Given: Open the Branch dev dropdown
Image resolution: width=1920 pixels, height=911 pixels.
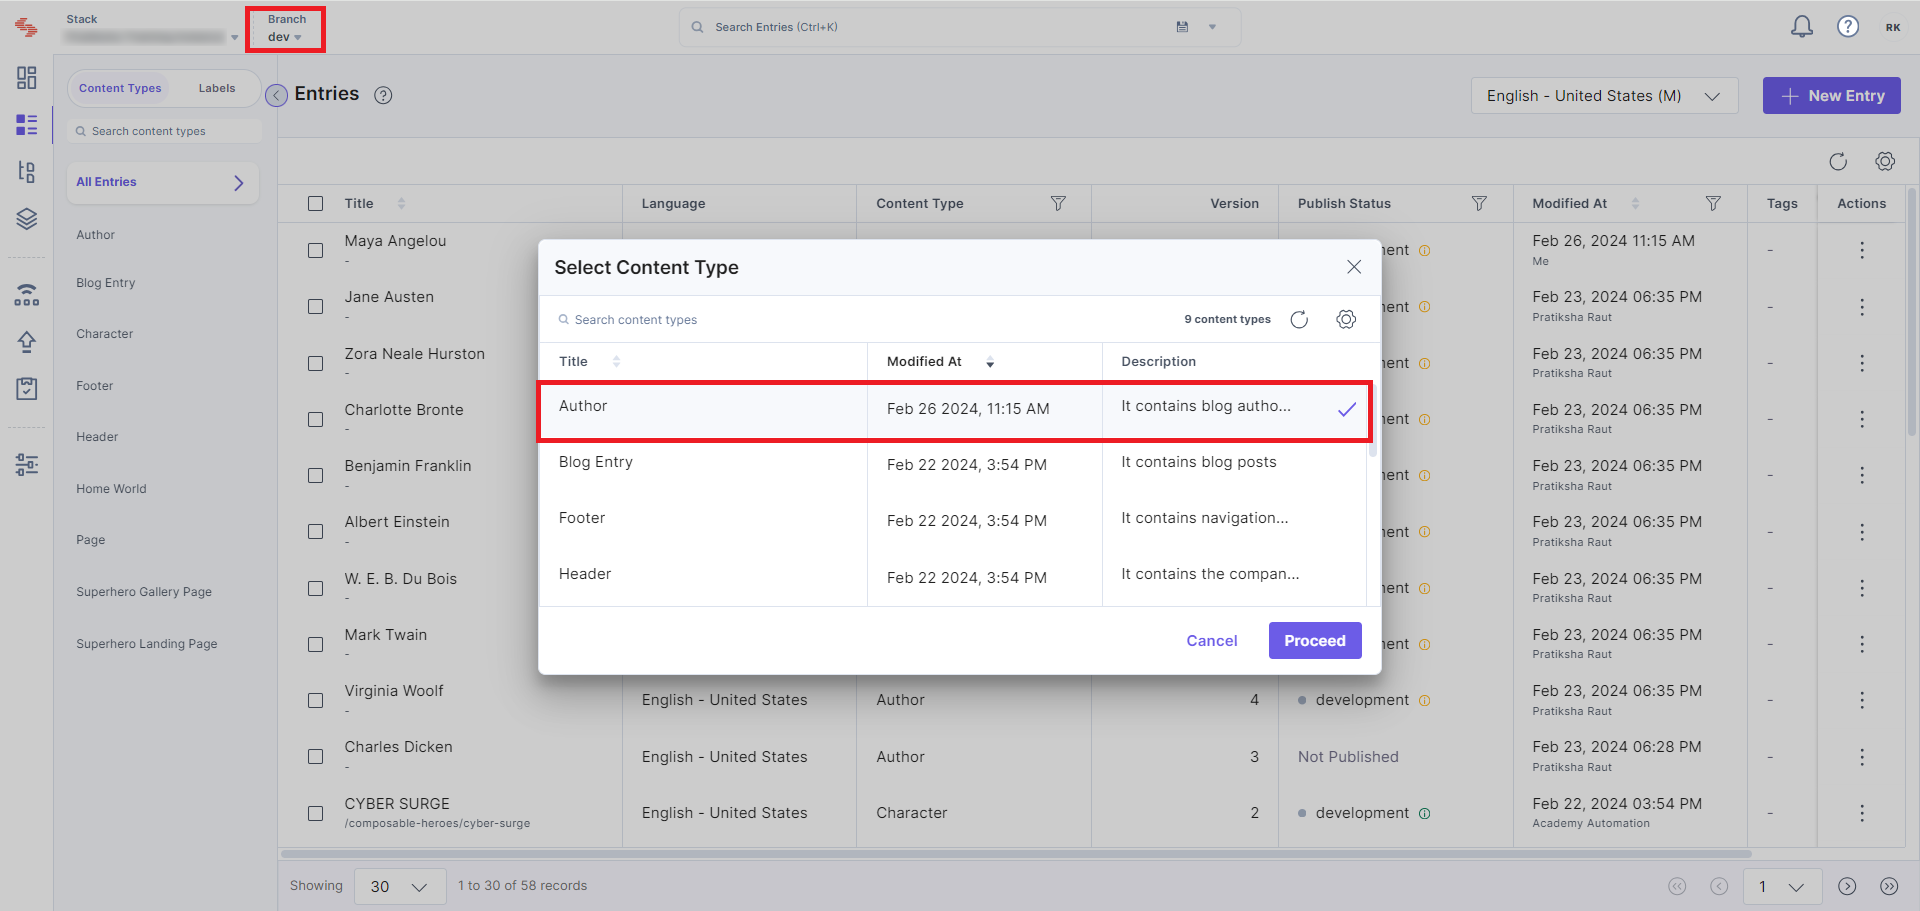Looking at the screenshot, I should [286, 28].
